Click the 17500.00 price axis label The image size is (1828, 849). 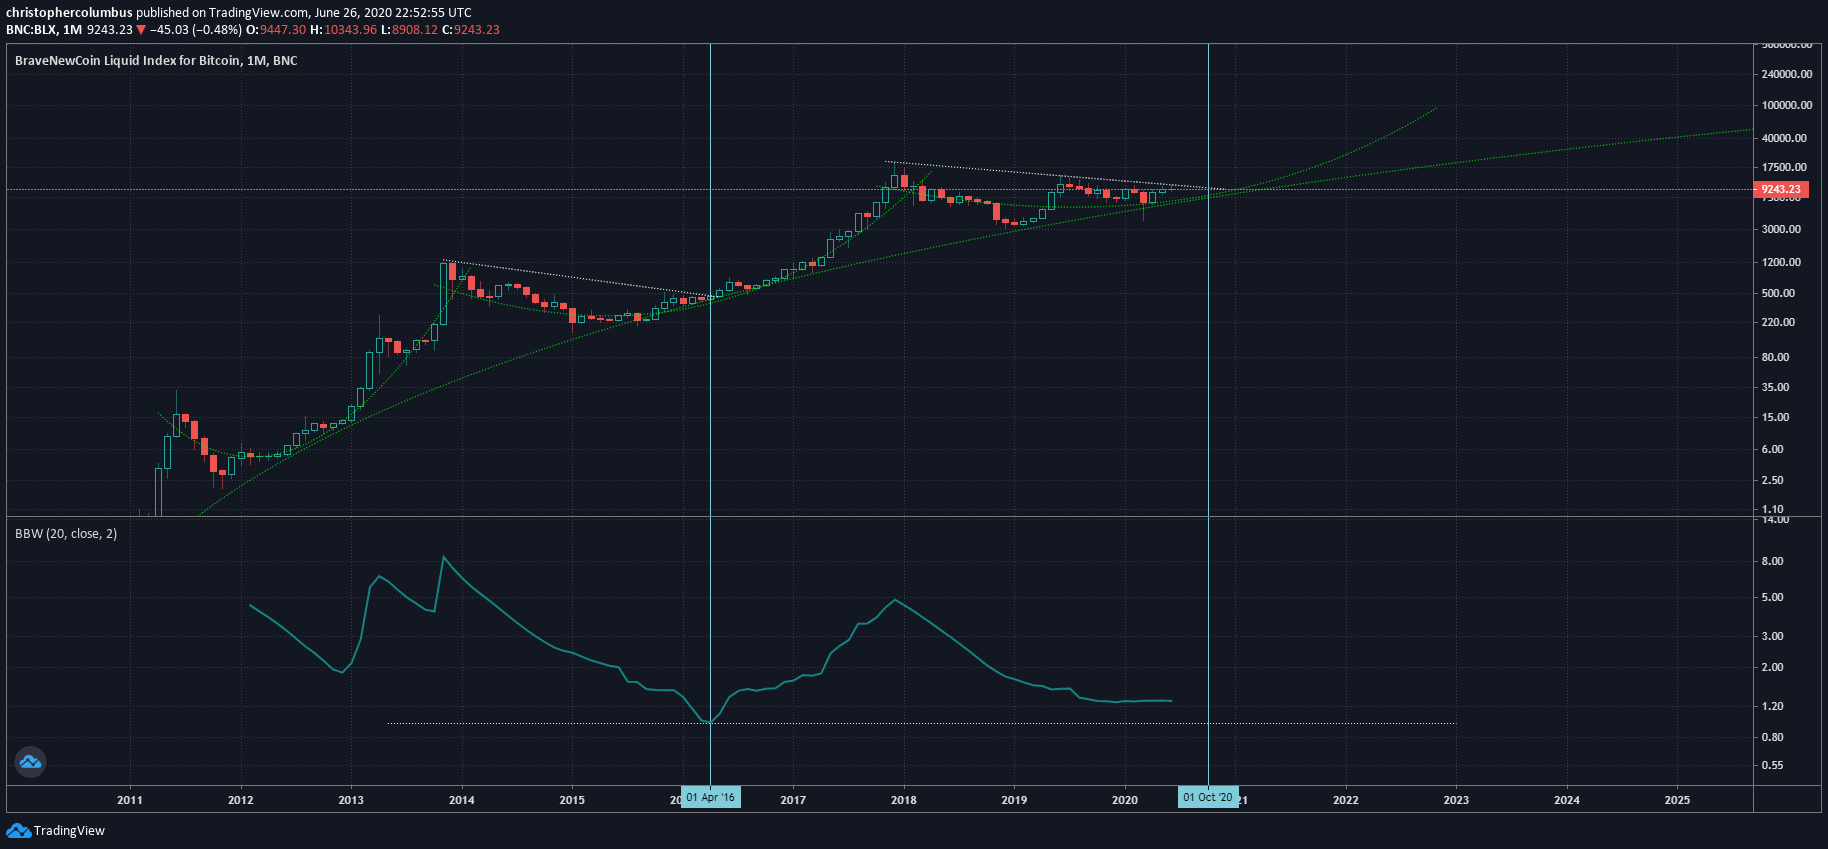click(x=1784, y=167)
